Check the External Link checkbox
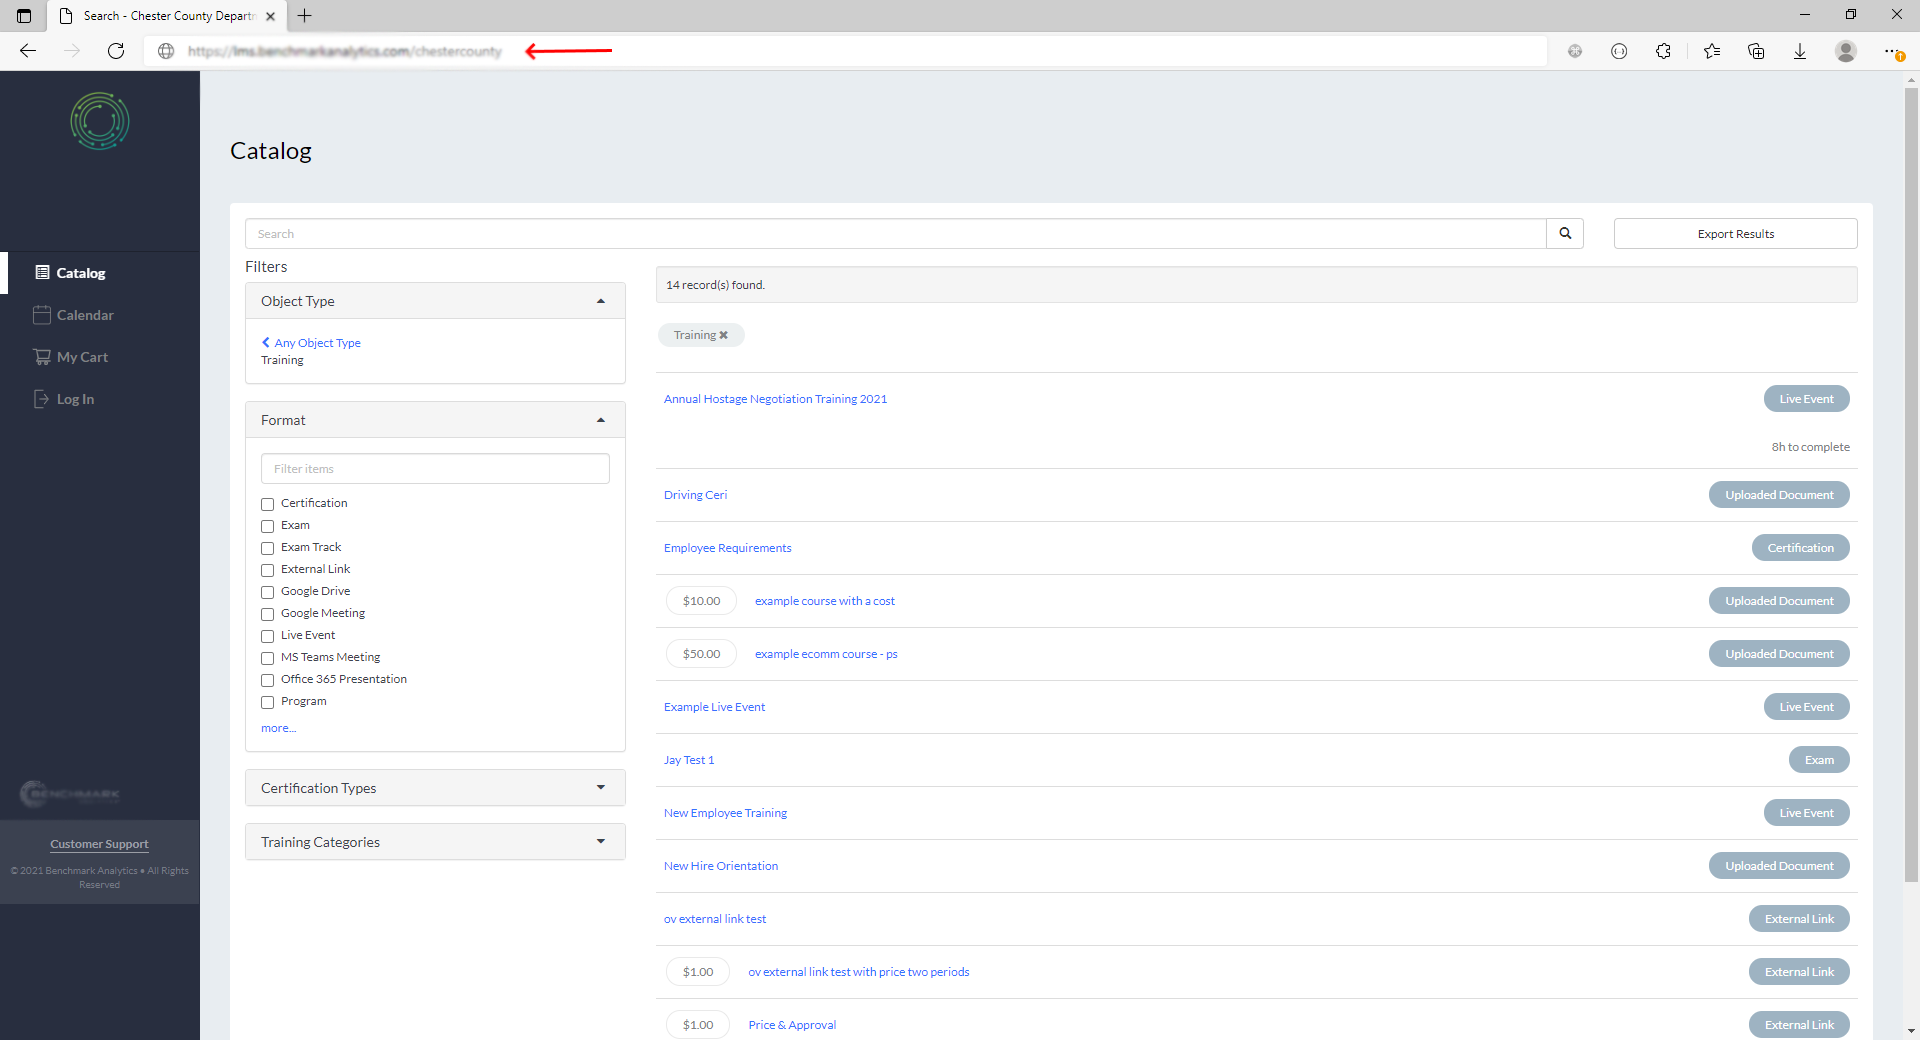This screenshot has height=1040, width=1920. pos(267,570)
